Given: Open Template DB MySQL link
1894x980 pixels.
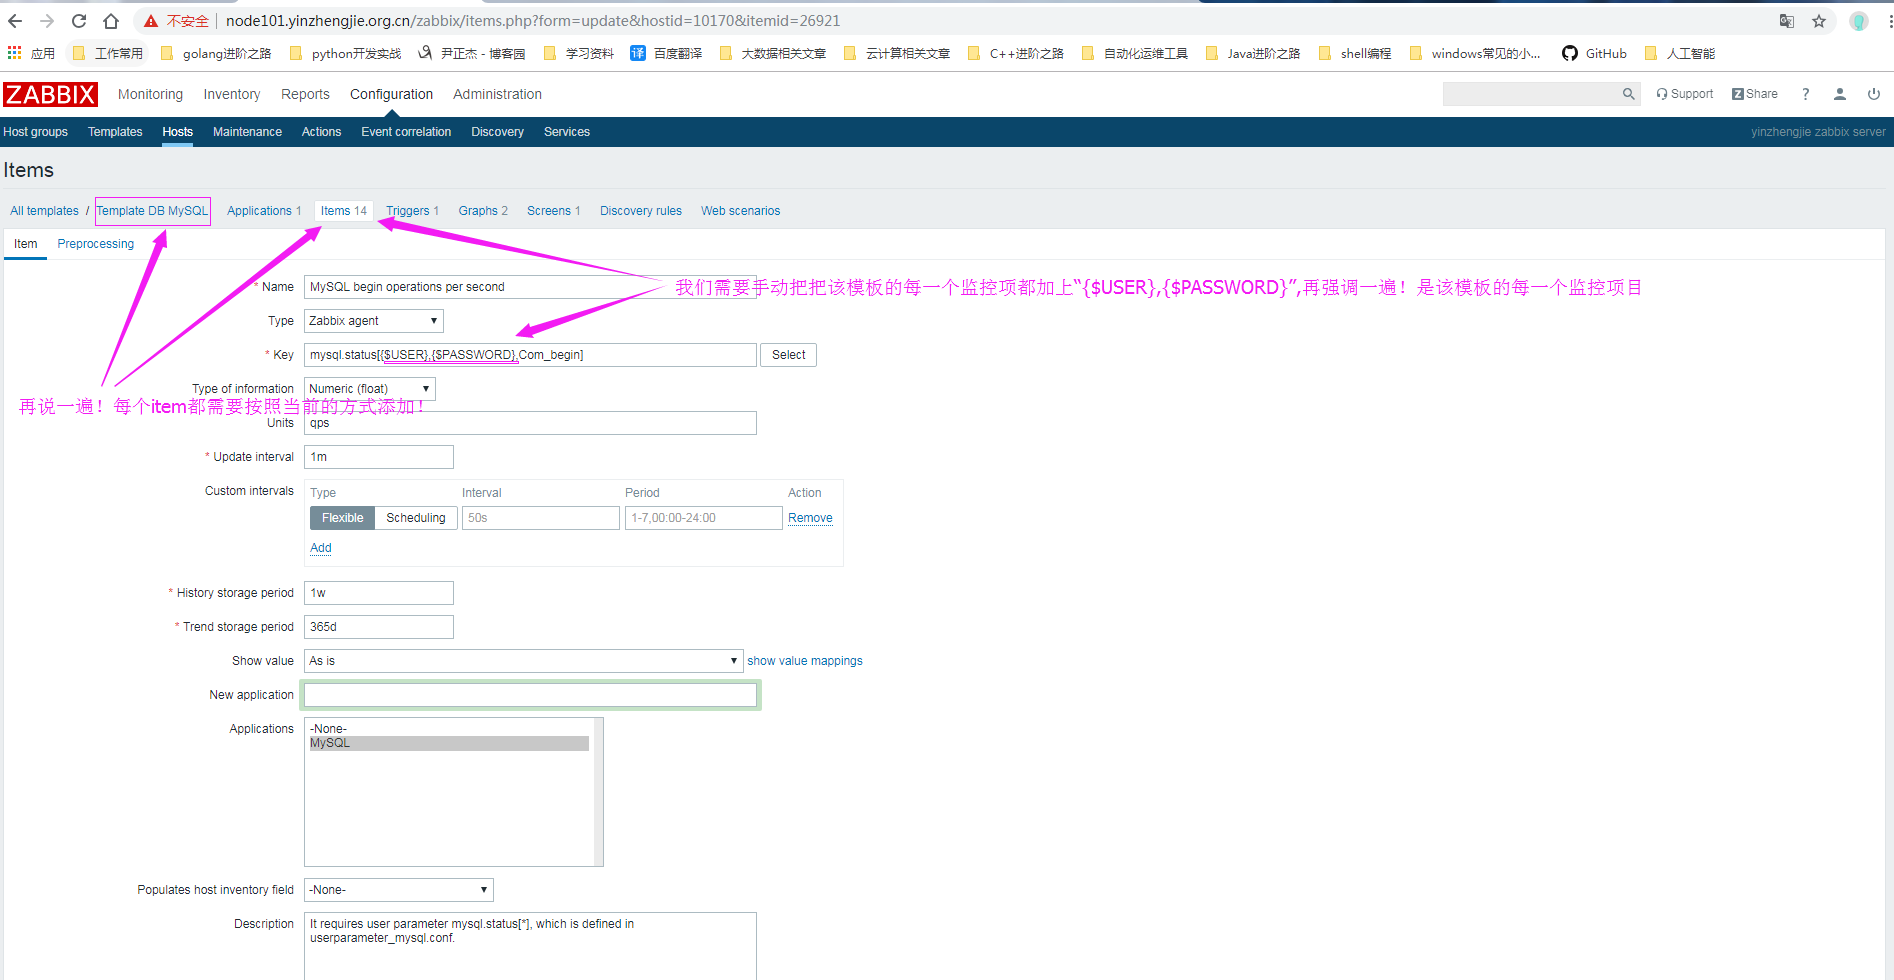Looking at the screenshot, I should [x=152, y=211].
